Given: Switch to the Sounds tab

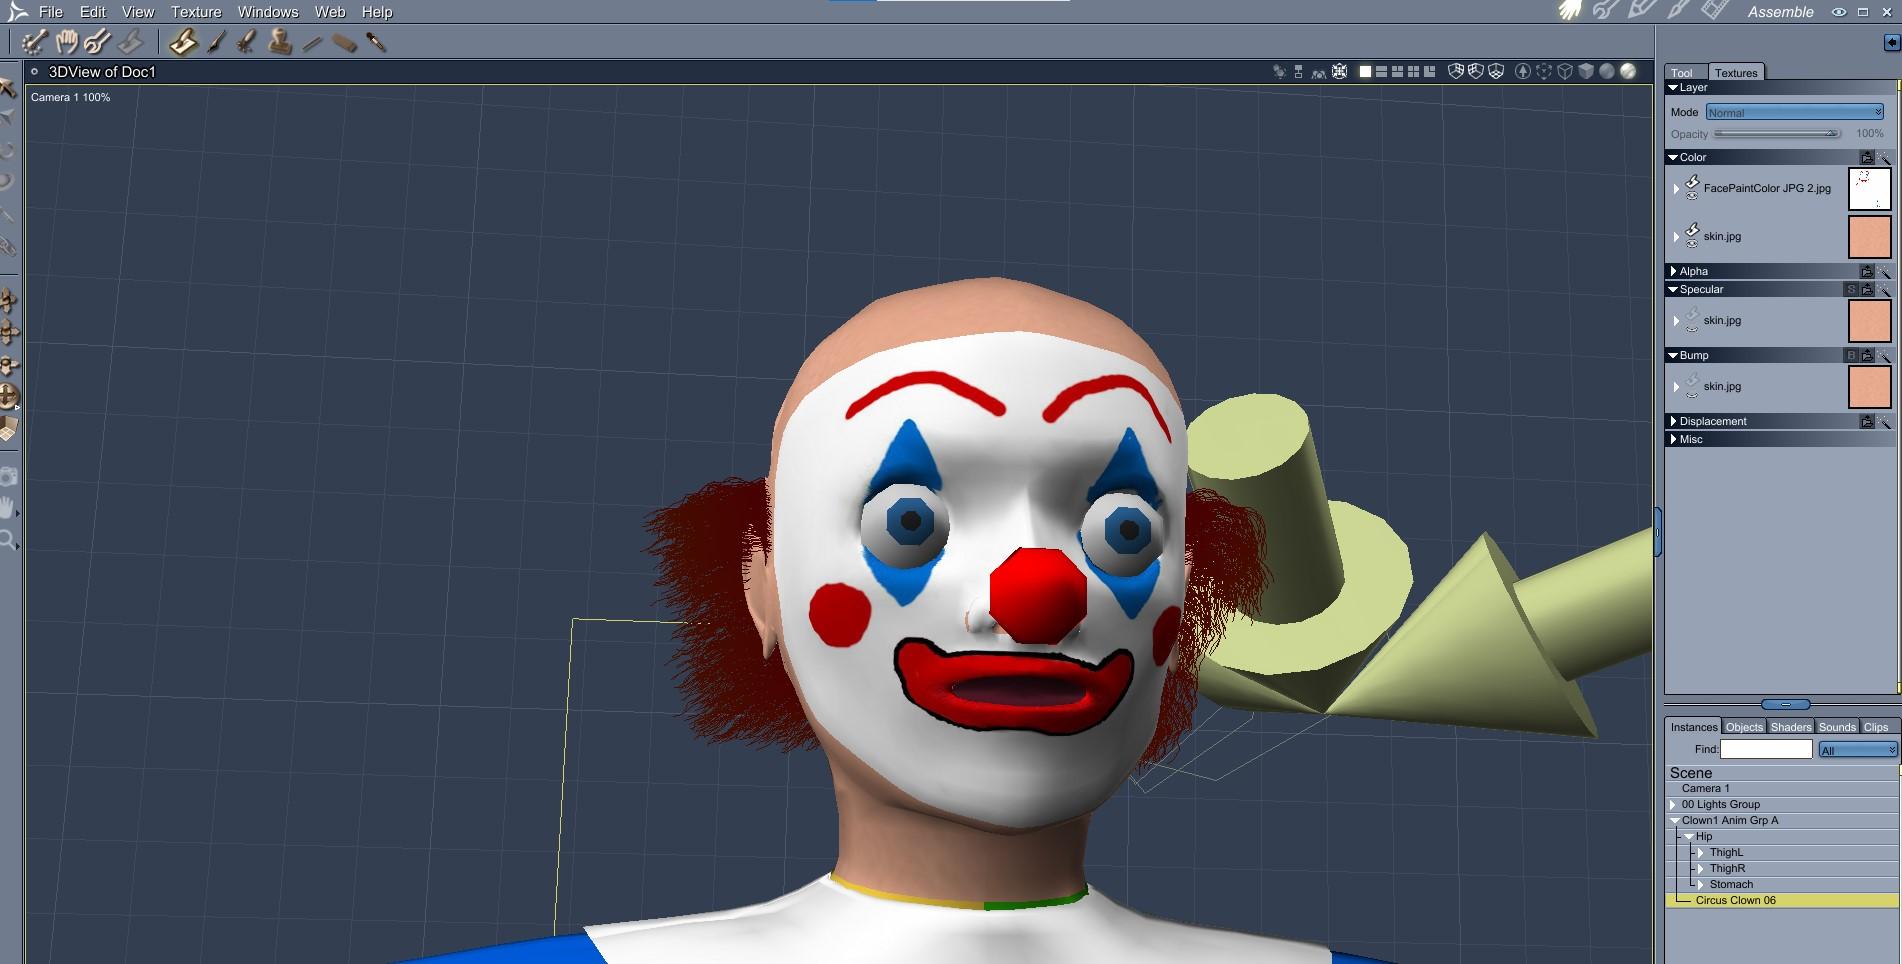Looking at the screenshot, I should coord(1837,727).
